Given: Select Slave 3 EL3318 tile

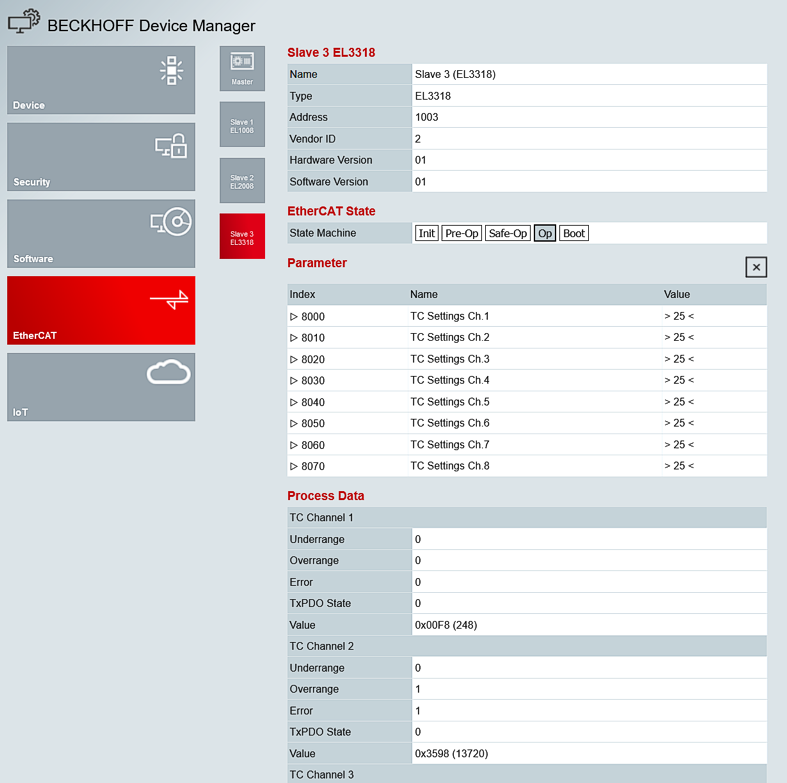Looking at the screenshot, I should [x=242, y=236].
